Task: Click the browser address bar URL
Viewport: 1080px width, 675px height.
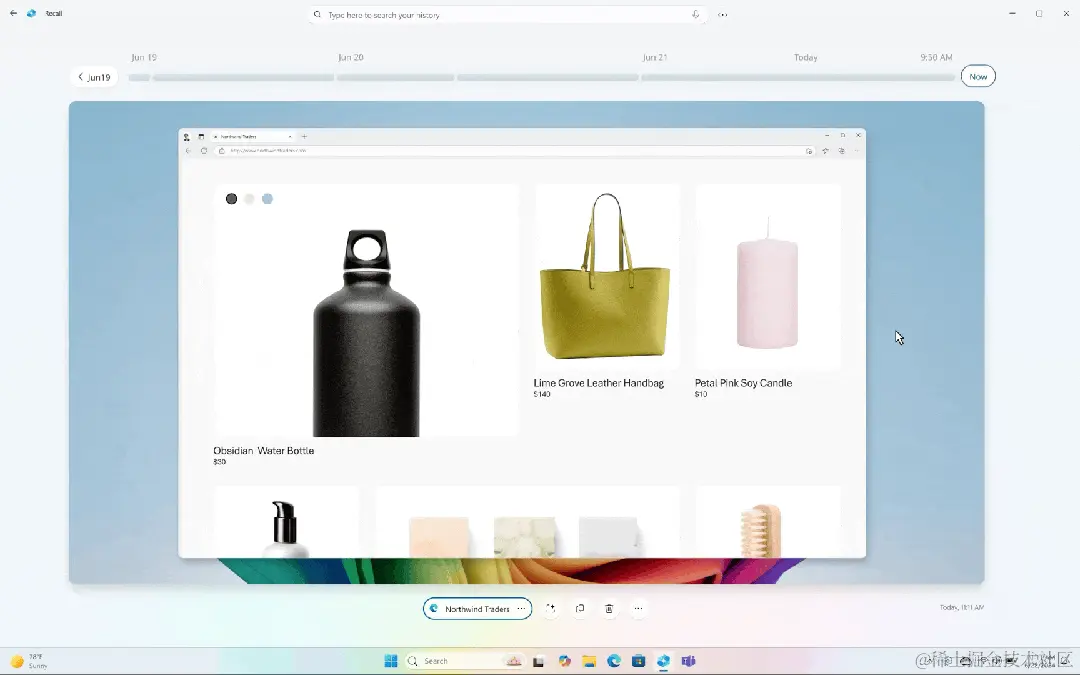Action: click(269, 150)
